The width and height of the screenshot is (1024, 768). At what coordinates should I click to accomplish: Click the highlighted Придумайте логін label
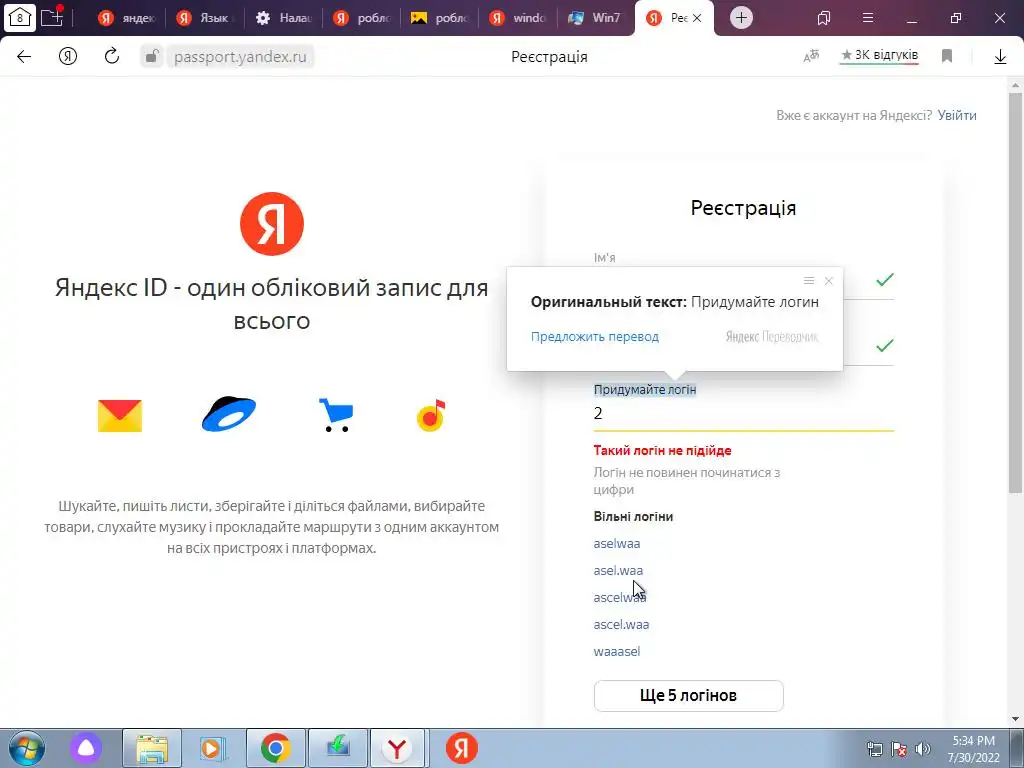(x=645, y=390)
